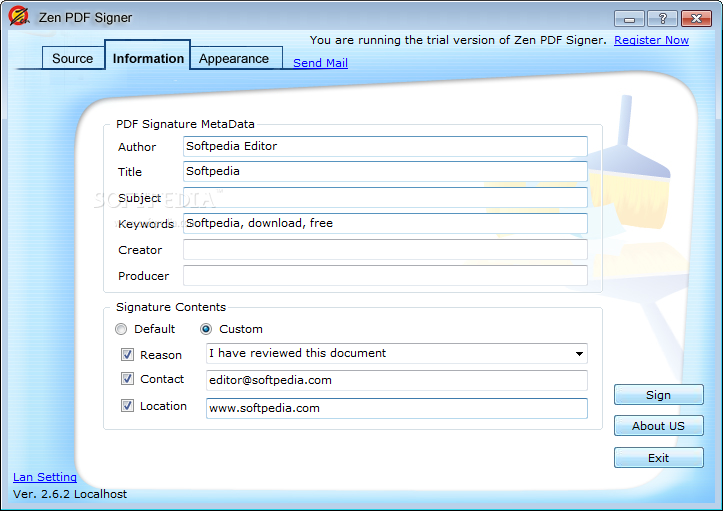Open the Lan Setting link
This screenshot has height=511, width=723.
pyautogui.click(x=45, y=477)
